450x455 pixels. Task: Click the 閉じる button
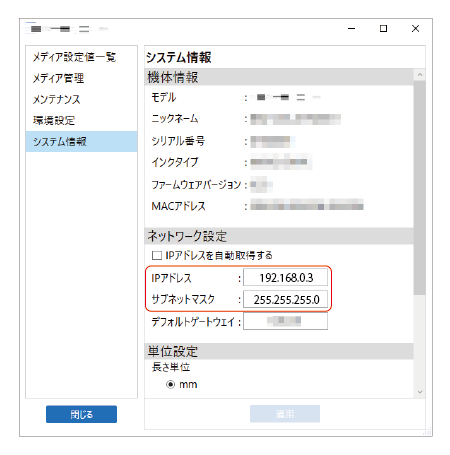coord(81,414)
